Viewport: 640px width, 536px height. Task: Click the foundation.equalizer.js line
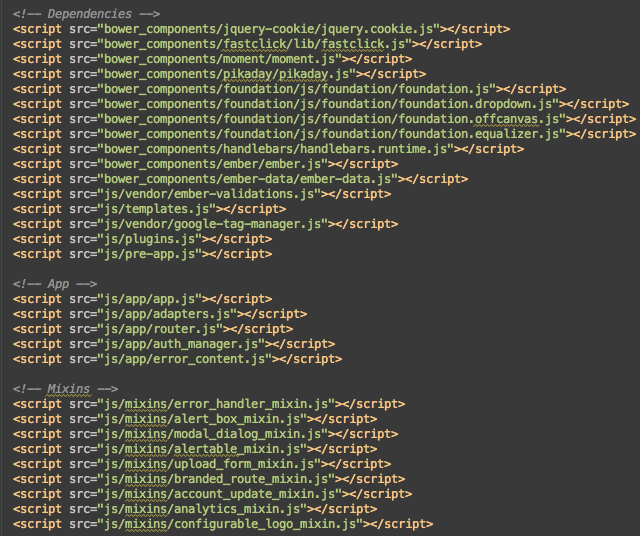coord(324,134)
